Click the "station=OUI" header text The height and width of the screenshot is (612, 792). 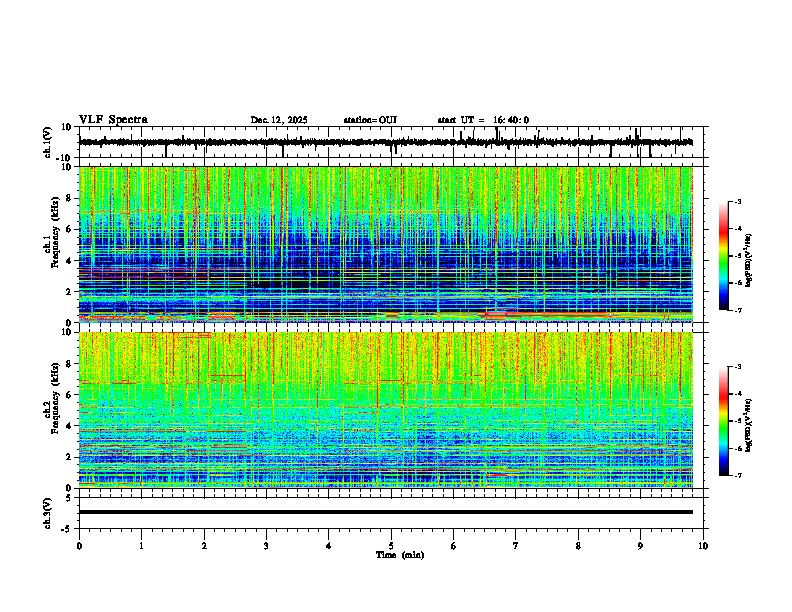tap(370, 120)
